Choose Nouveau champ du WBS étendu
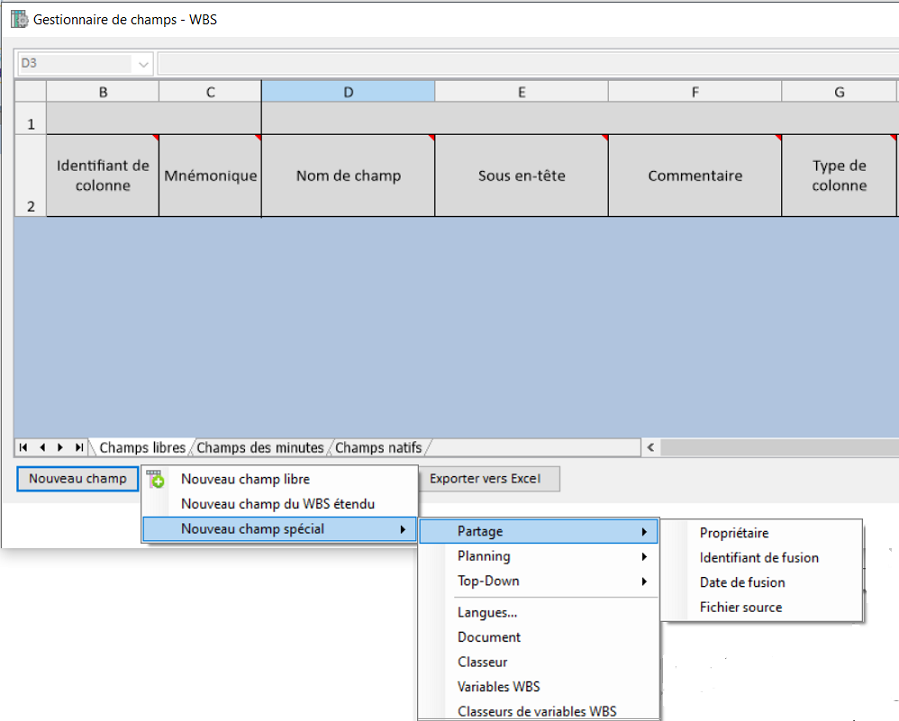The width and height of the screenshot is (899, 721). (277, 504)
